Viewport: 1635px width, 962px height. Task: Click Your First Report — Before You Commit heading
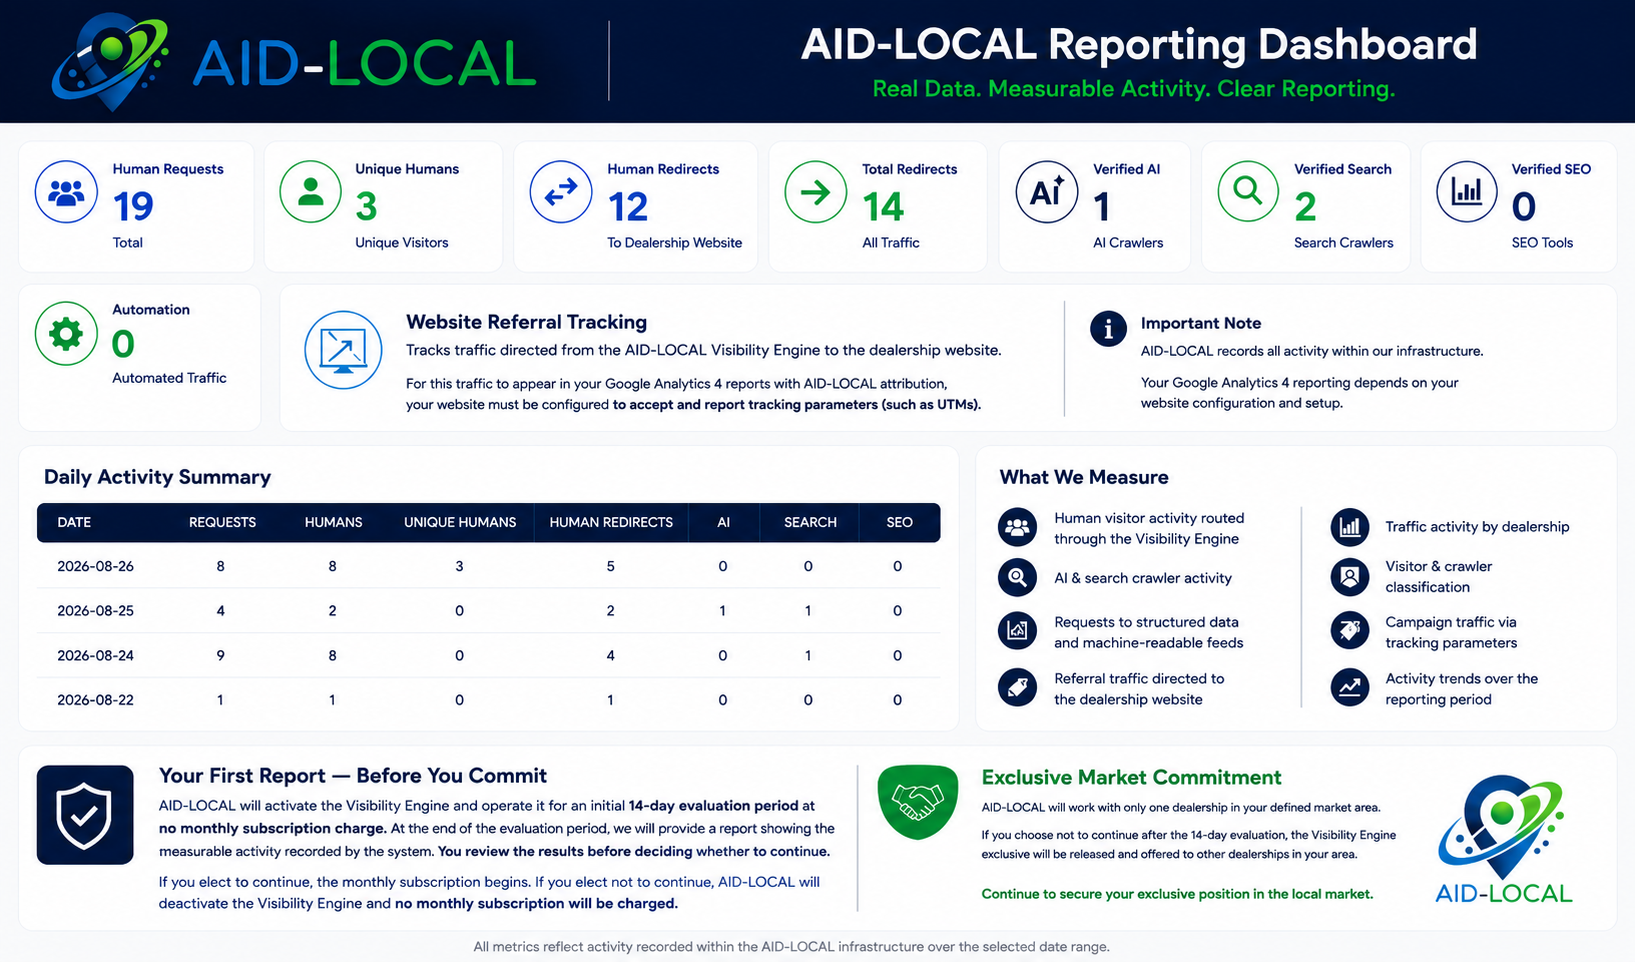coord(353,775)
